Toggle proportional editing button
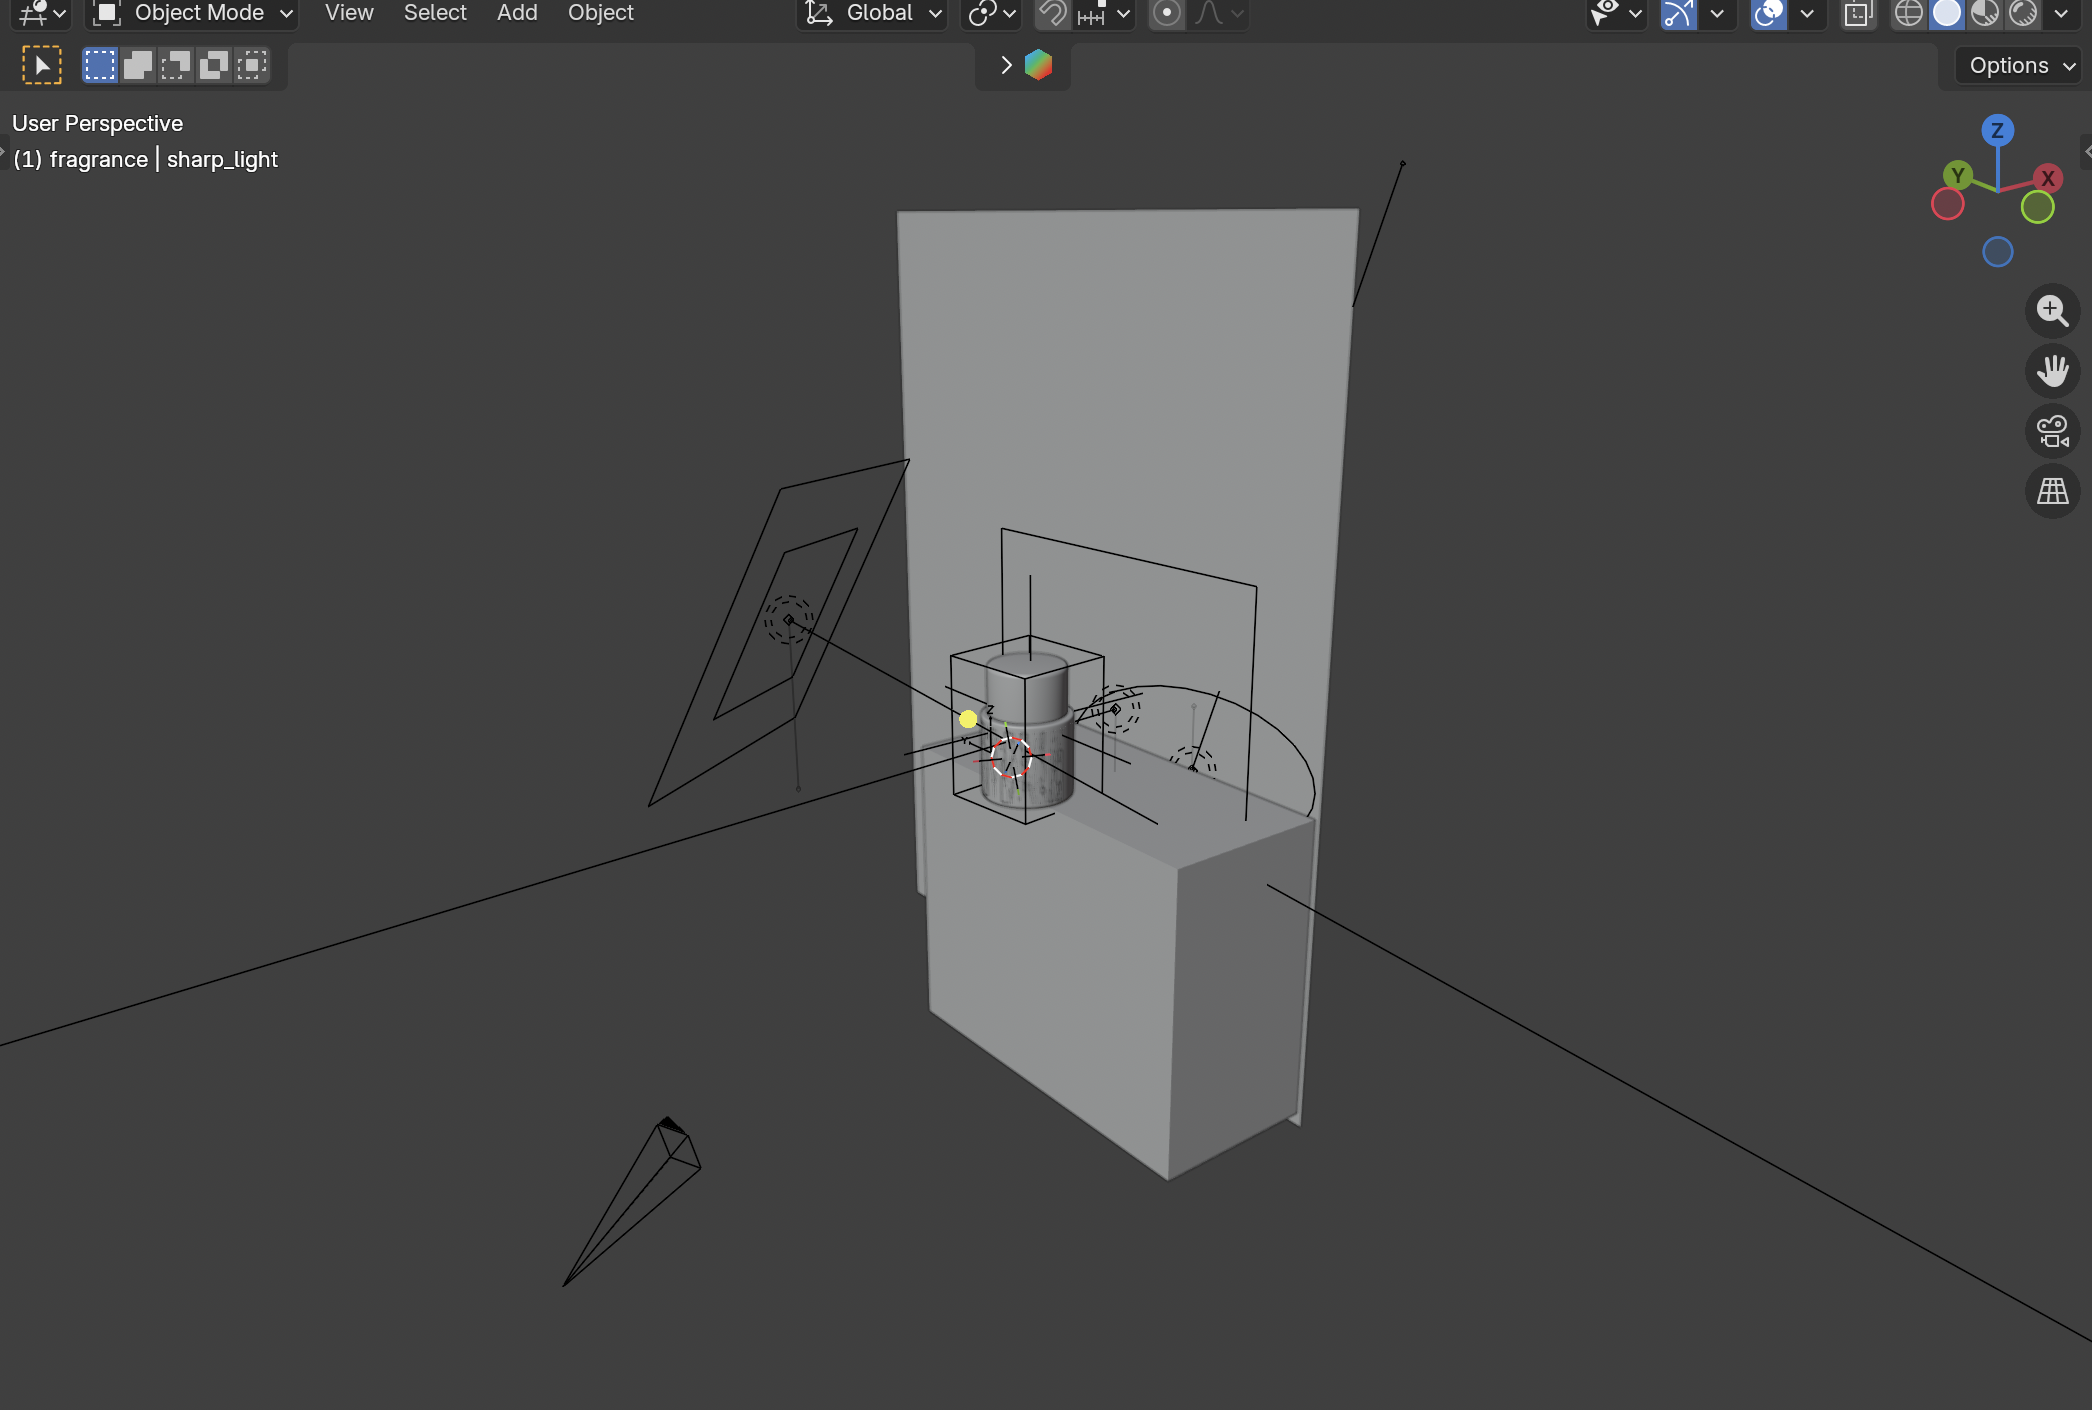The height and width of the screenshot is (1410, 2092). pyautogui.click(x=1166, y=13)
